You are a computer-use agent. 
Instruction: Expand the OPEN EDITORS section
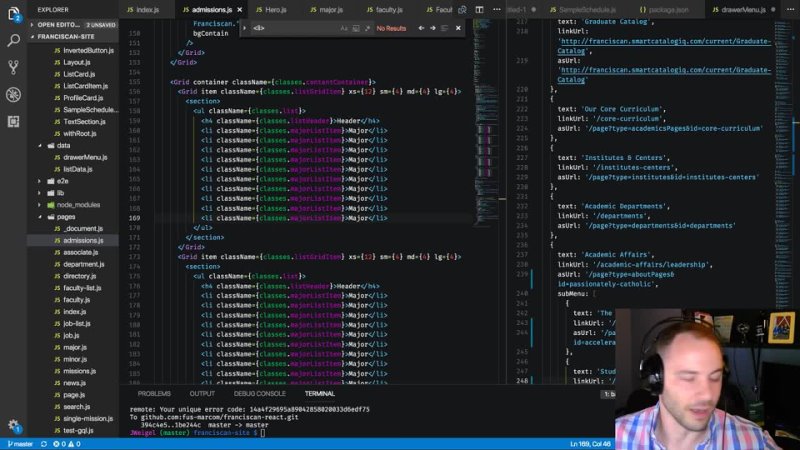click(x=32, y=24)
